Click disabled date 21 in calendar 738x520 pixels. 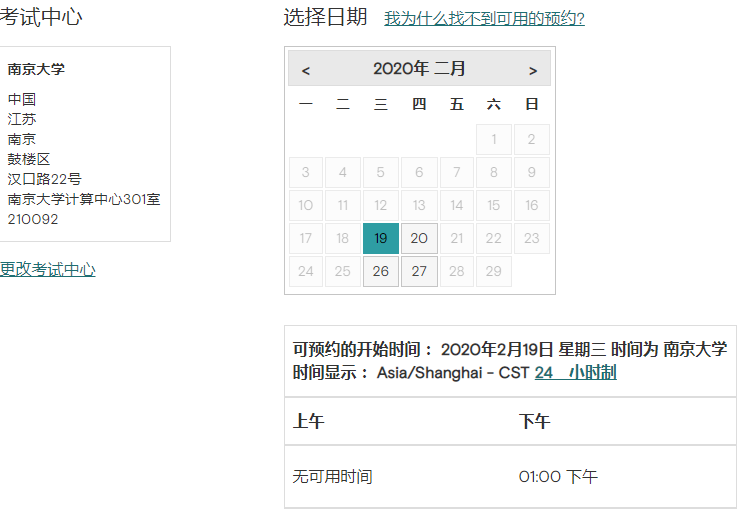pos(457,238)
